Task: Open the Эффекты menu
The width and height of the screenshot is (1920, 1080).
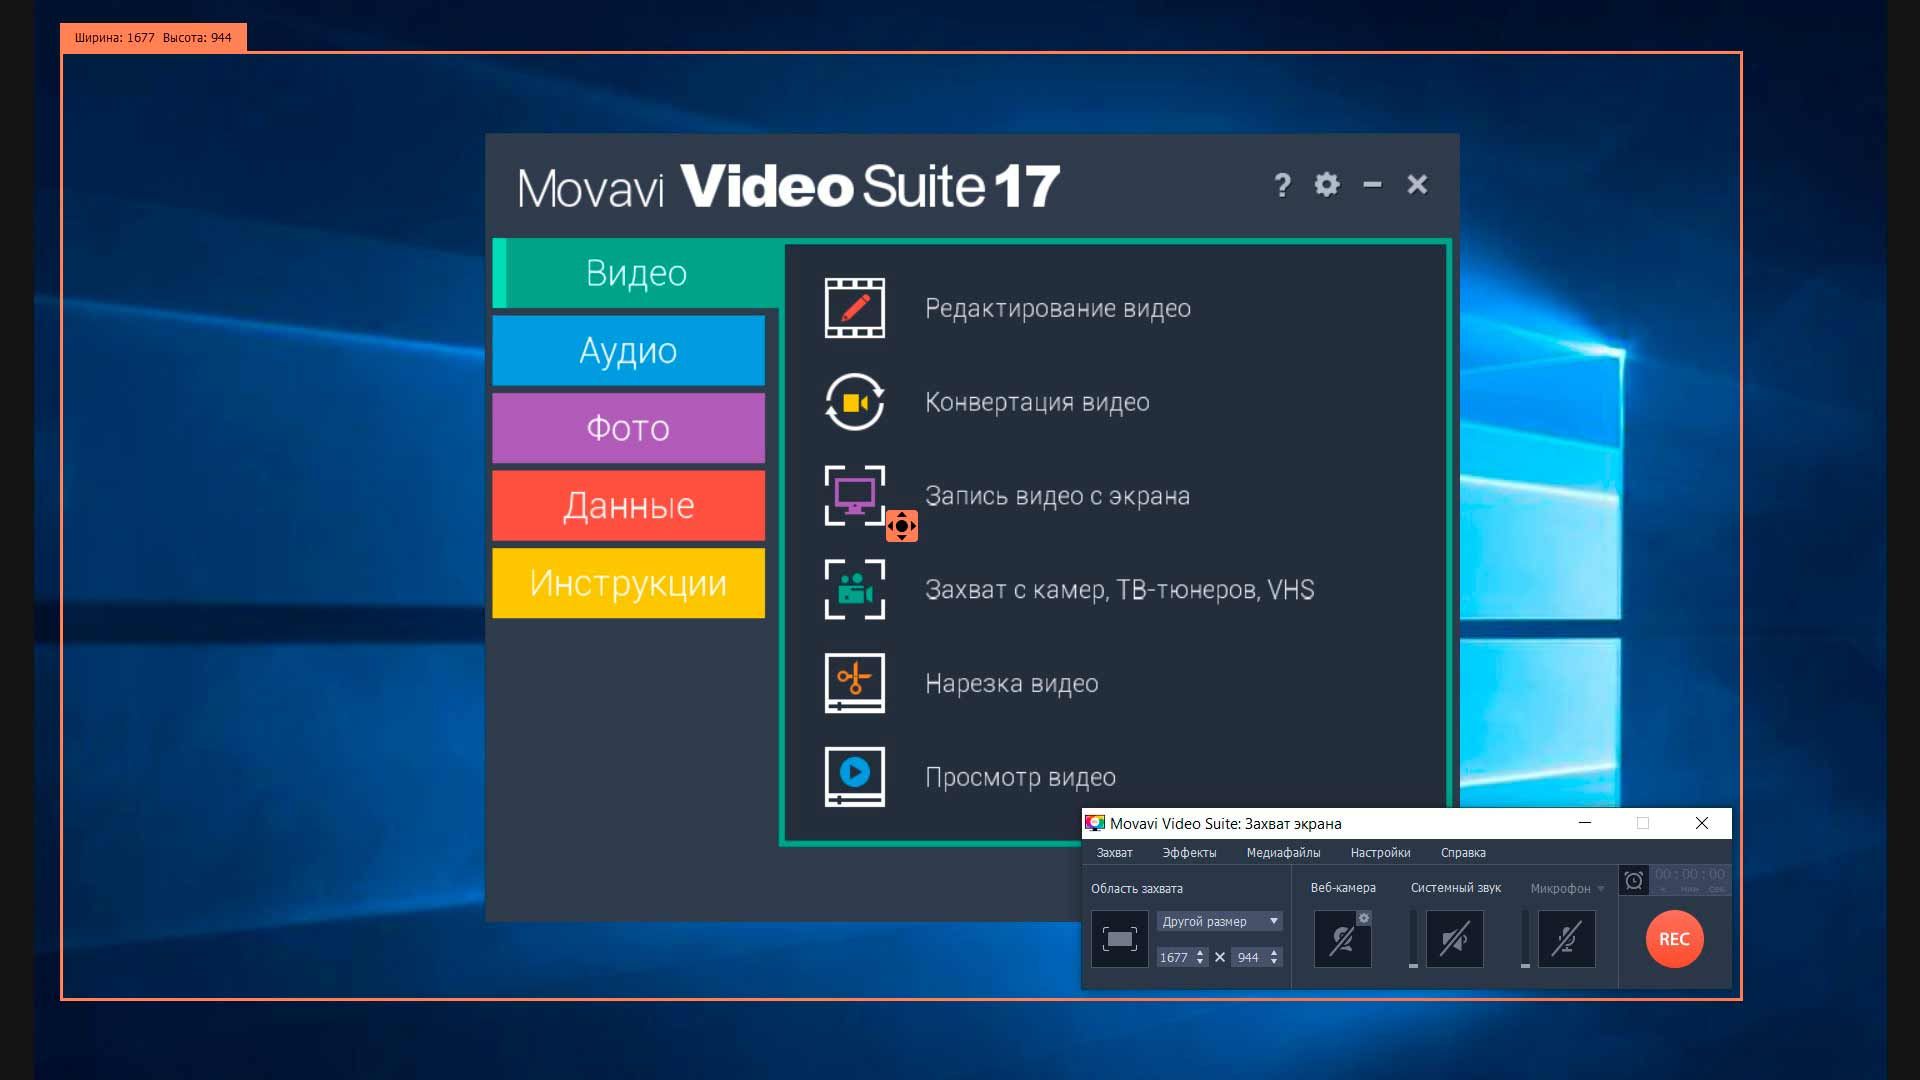Action: coord(1189,853)
